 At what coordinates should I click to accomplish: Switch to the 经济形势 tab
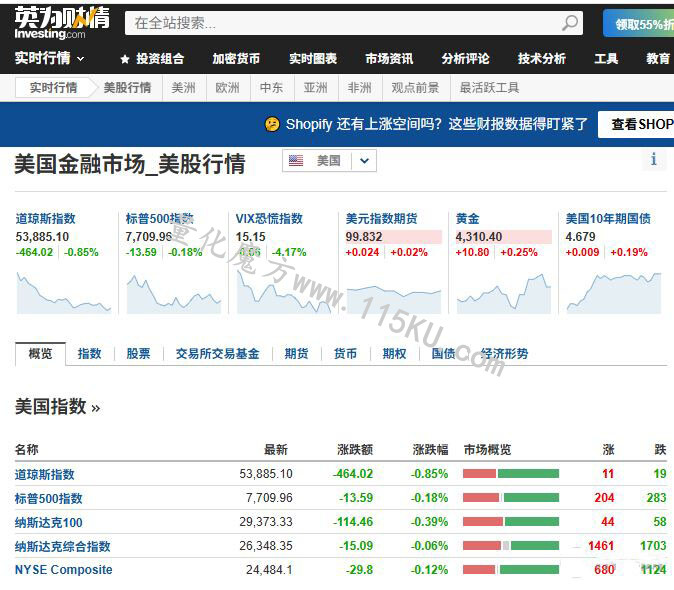point(504,354)
